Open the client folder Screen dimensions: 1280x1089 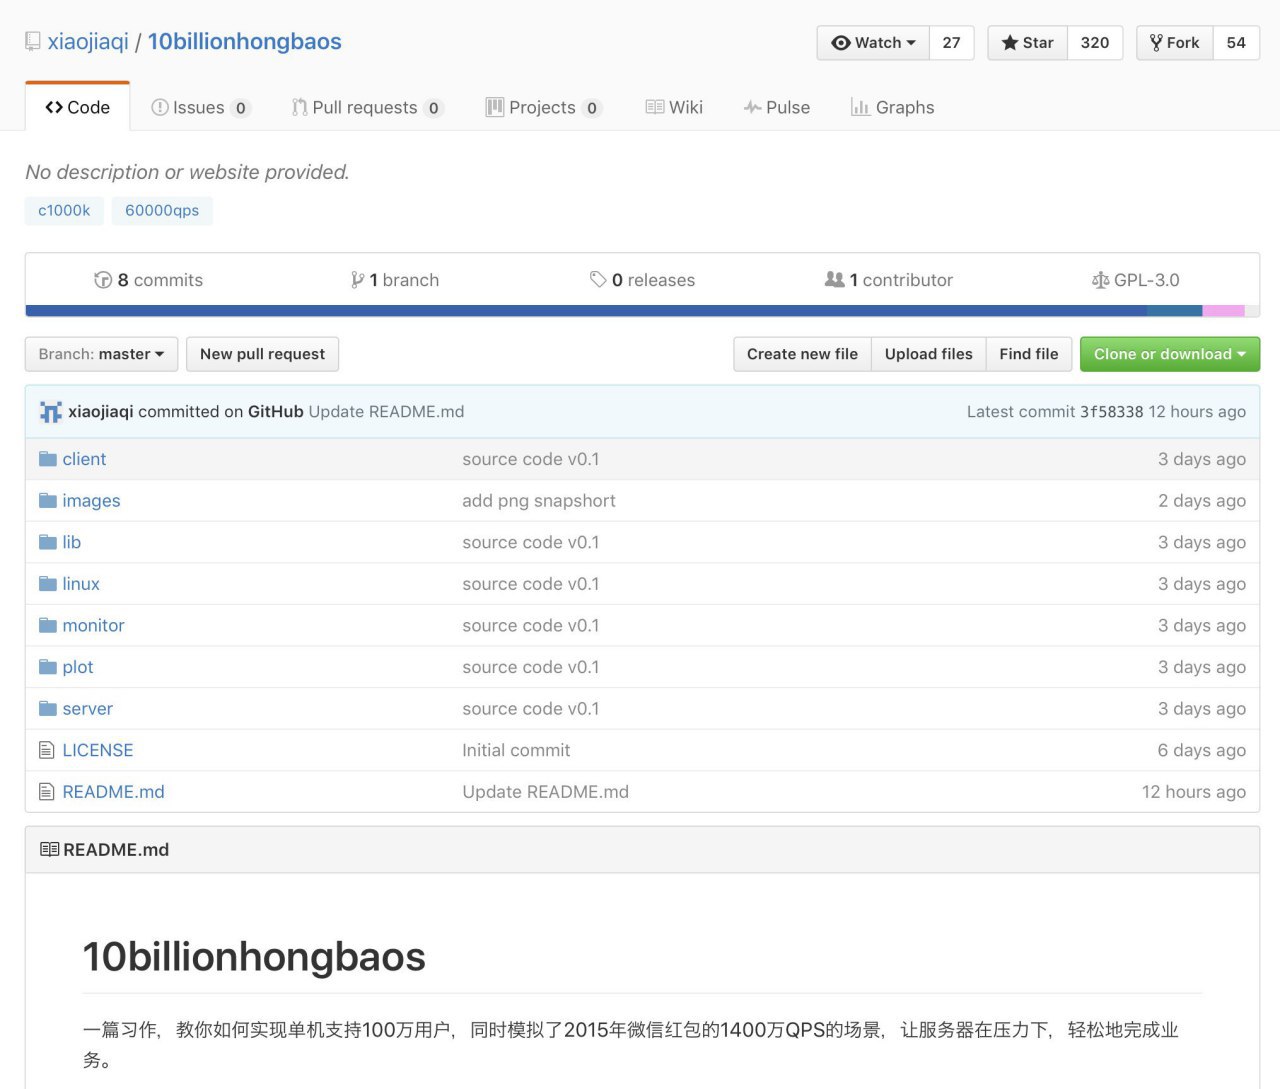84,459
